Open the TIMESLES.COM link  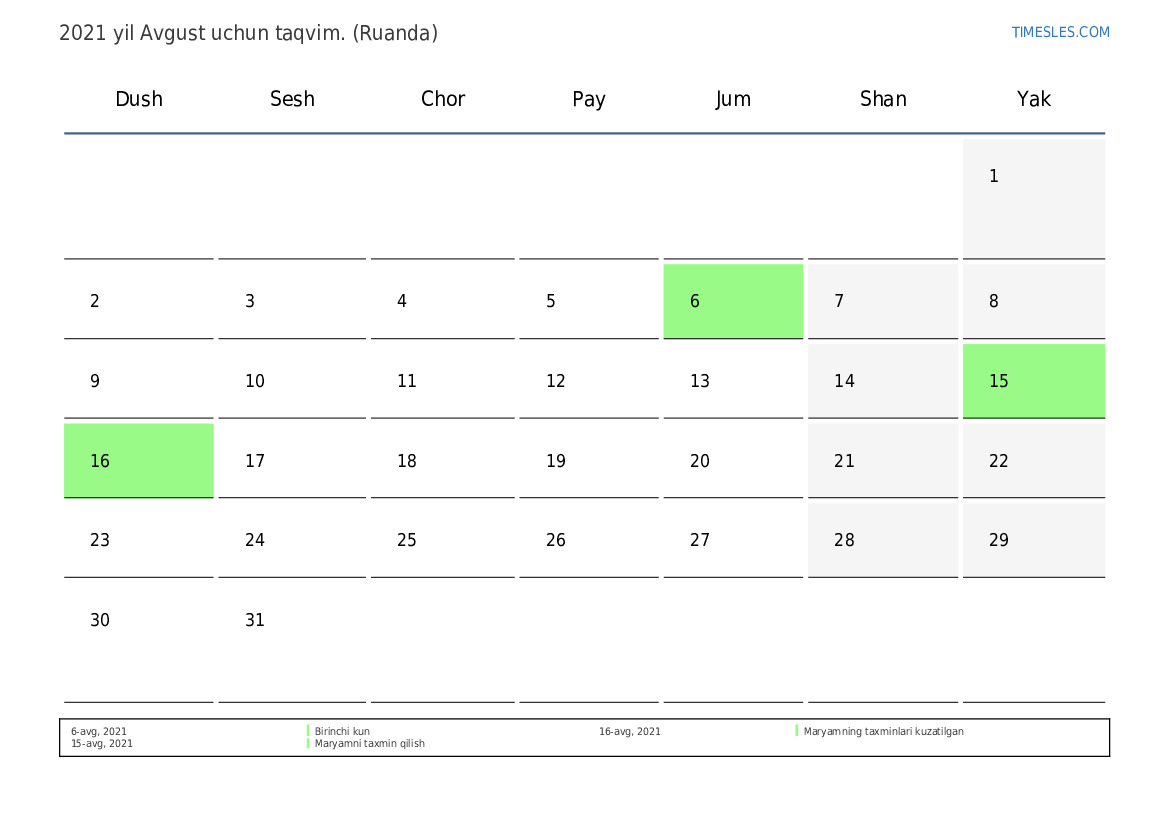pos(1060,32)
